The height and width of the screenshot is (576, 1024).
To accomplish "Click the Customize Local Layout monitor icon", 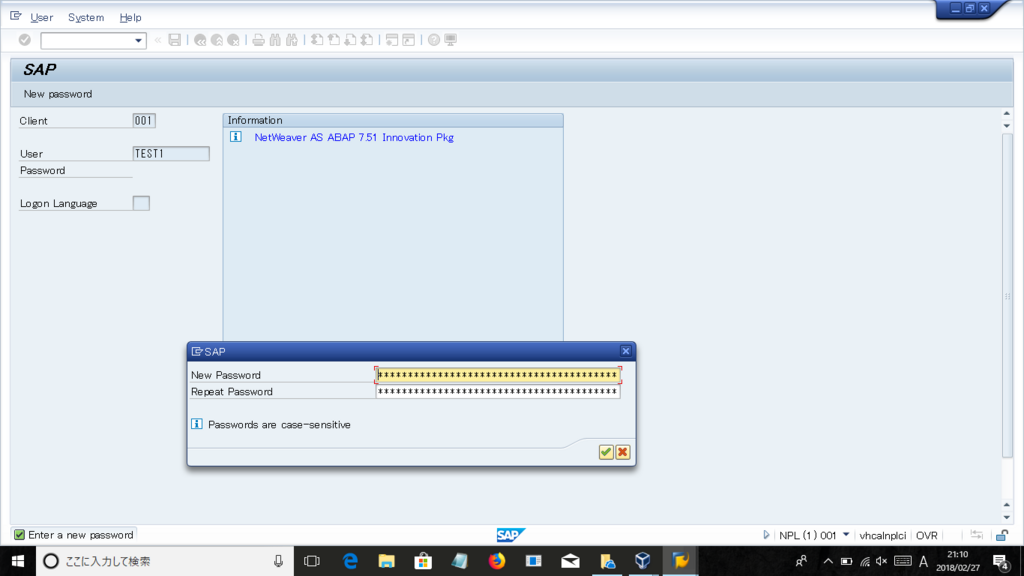I will 451,40.
